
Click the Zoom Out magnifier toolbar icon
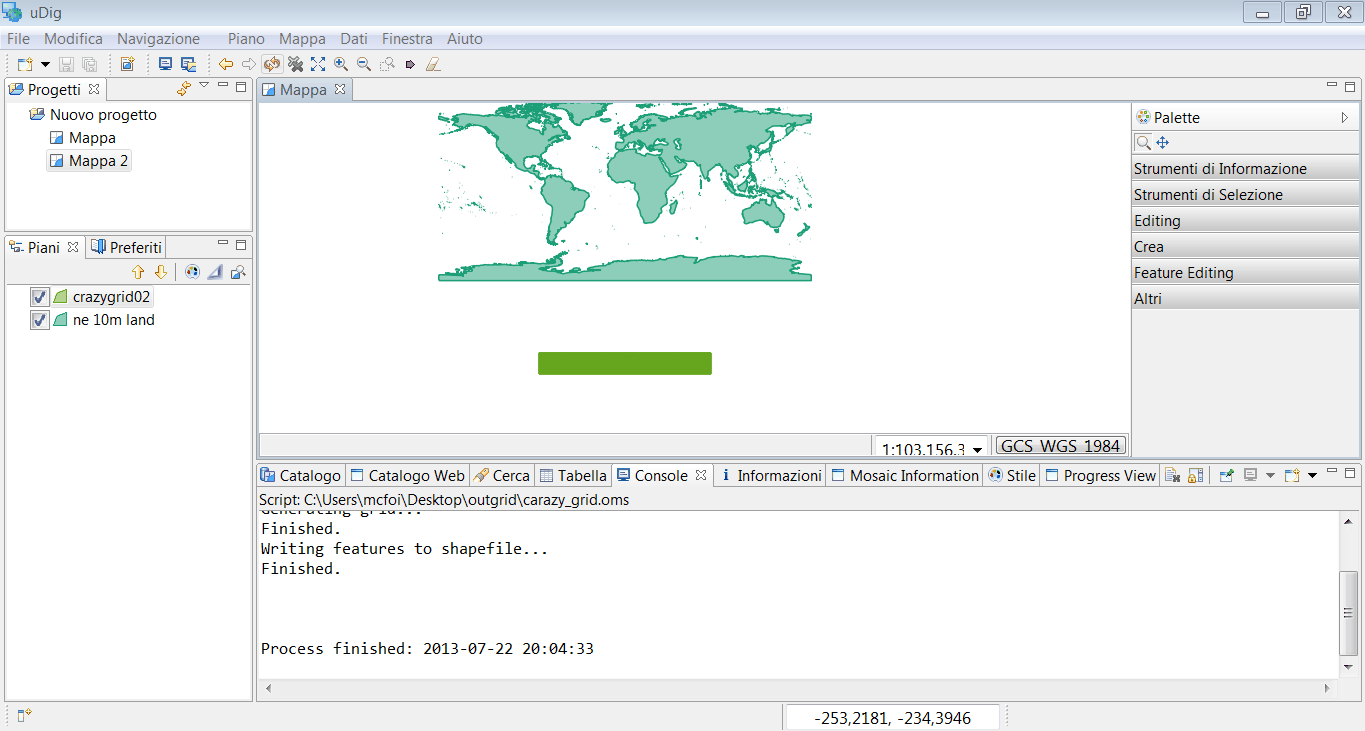click(x=364, y=64)
